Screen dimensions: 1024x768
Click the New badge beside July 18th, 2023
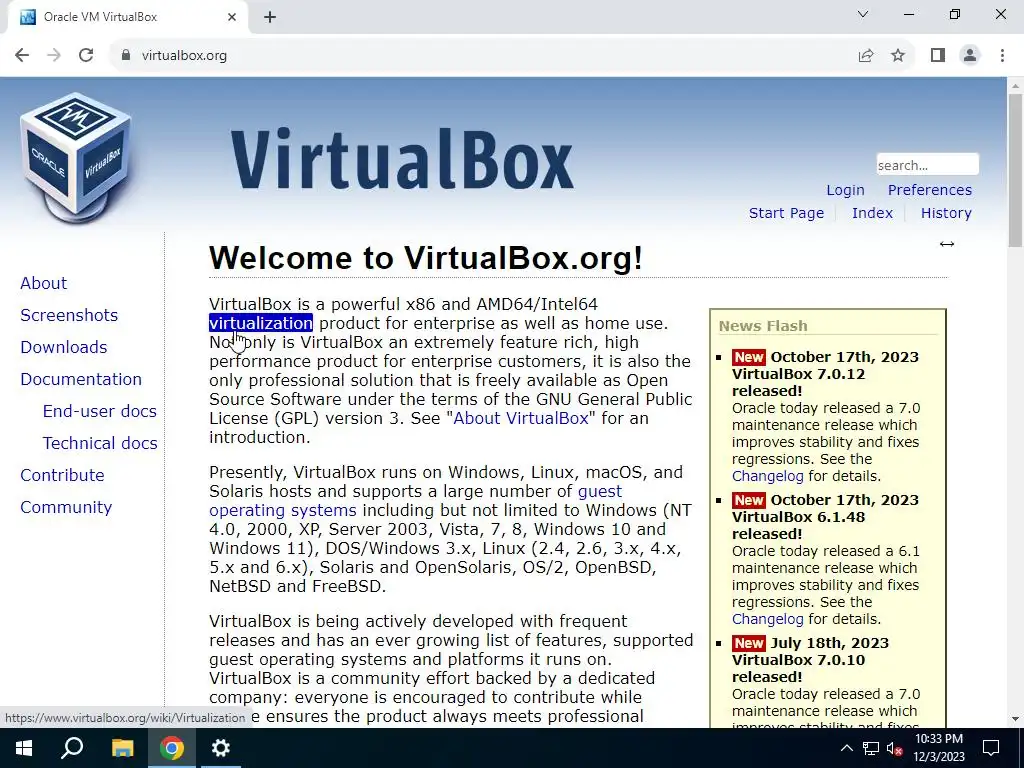(748, 643)
